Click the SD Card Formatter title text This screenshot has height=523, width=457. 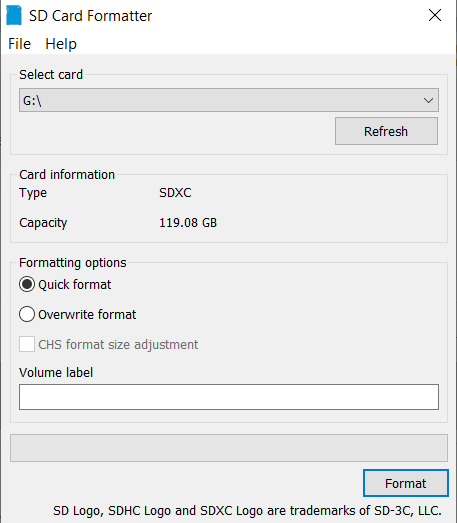90,16
